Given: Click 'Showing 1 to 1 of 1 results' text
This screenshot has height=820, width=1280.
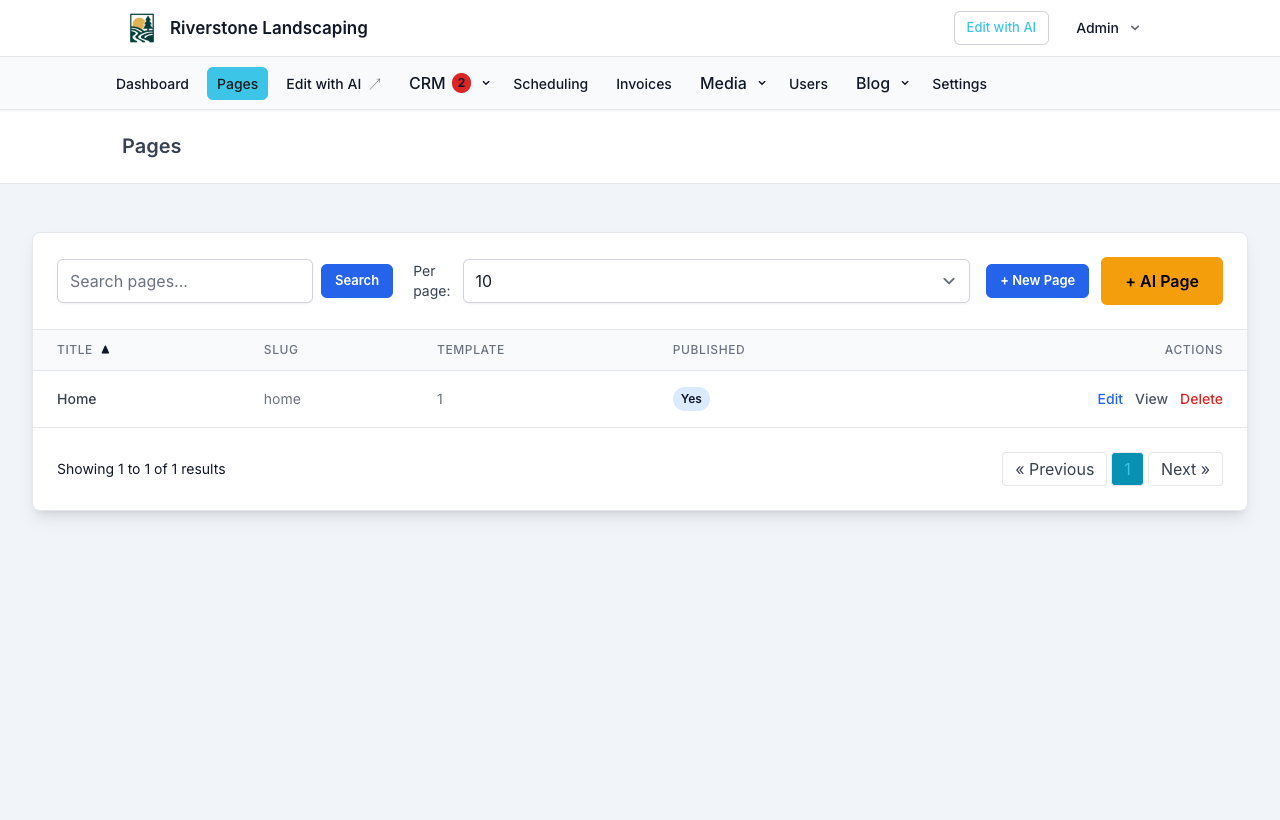Looking at the screenshot, I should click(x=141, y=469).
